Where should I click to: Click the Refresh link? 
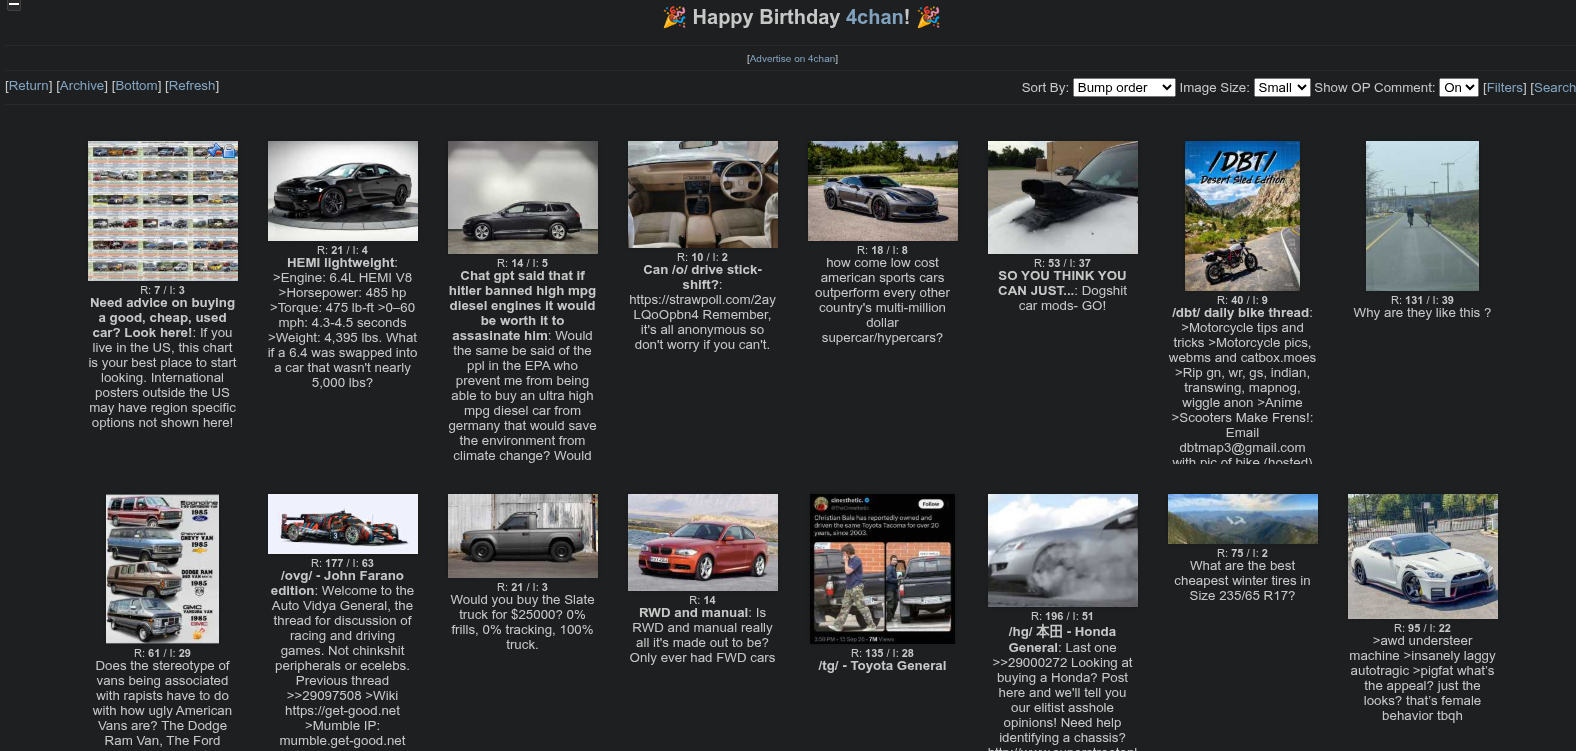pos(192,86)
